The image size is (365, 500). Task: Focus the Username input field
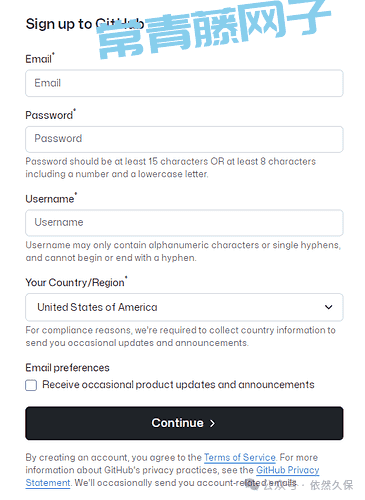coord(184,223)
